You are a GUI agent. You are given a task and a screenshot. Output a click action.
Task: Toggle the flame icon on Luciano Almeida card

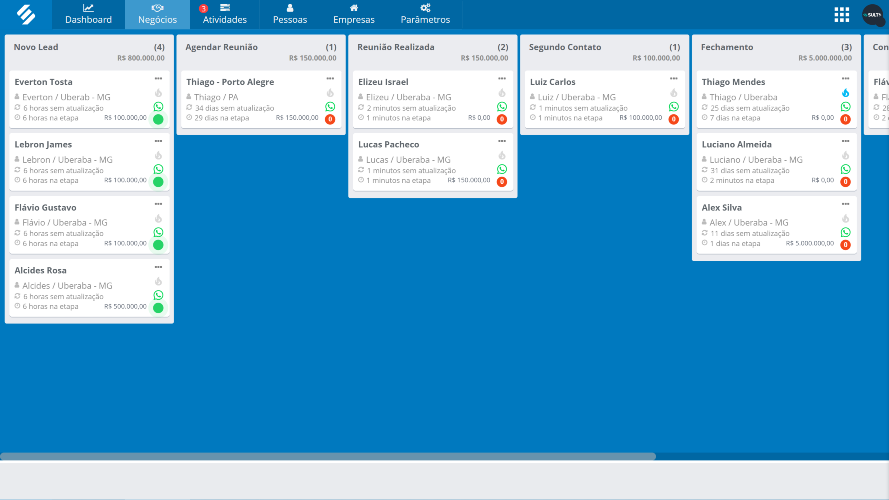(845, 155)
